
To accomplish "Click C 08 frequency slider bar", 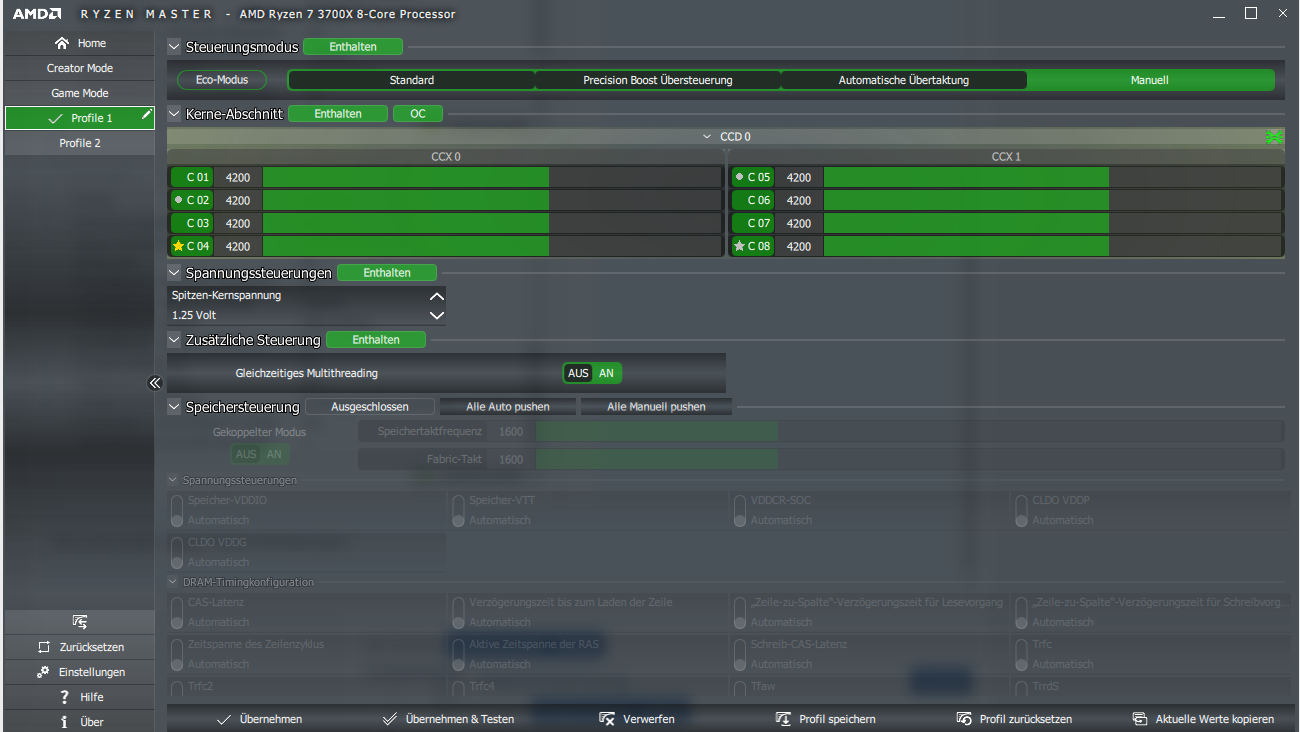I will 1052,246.
